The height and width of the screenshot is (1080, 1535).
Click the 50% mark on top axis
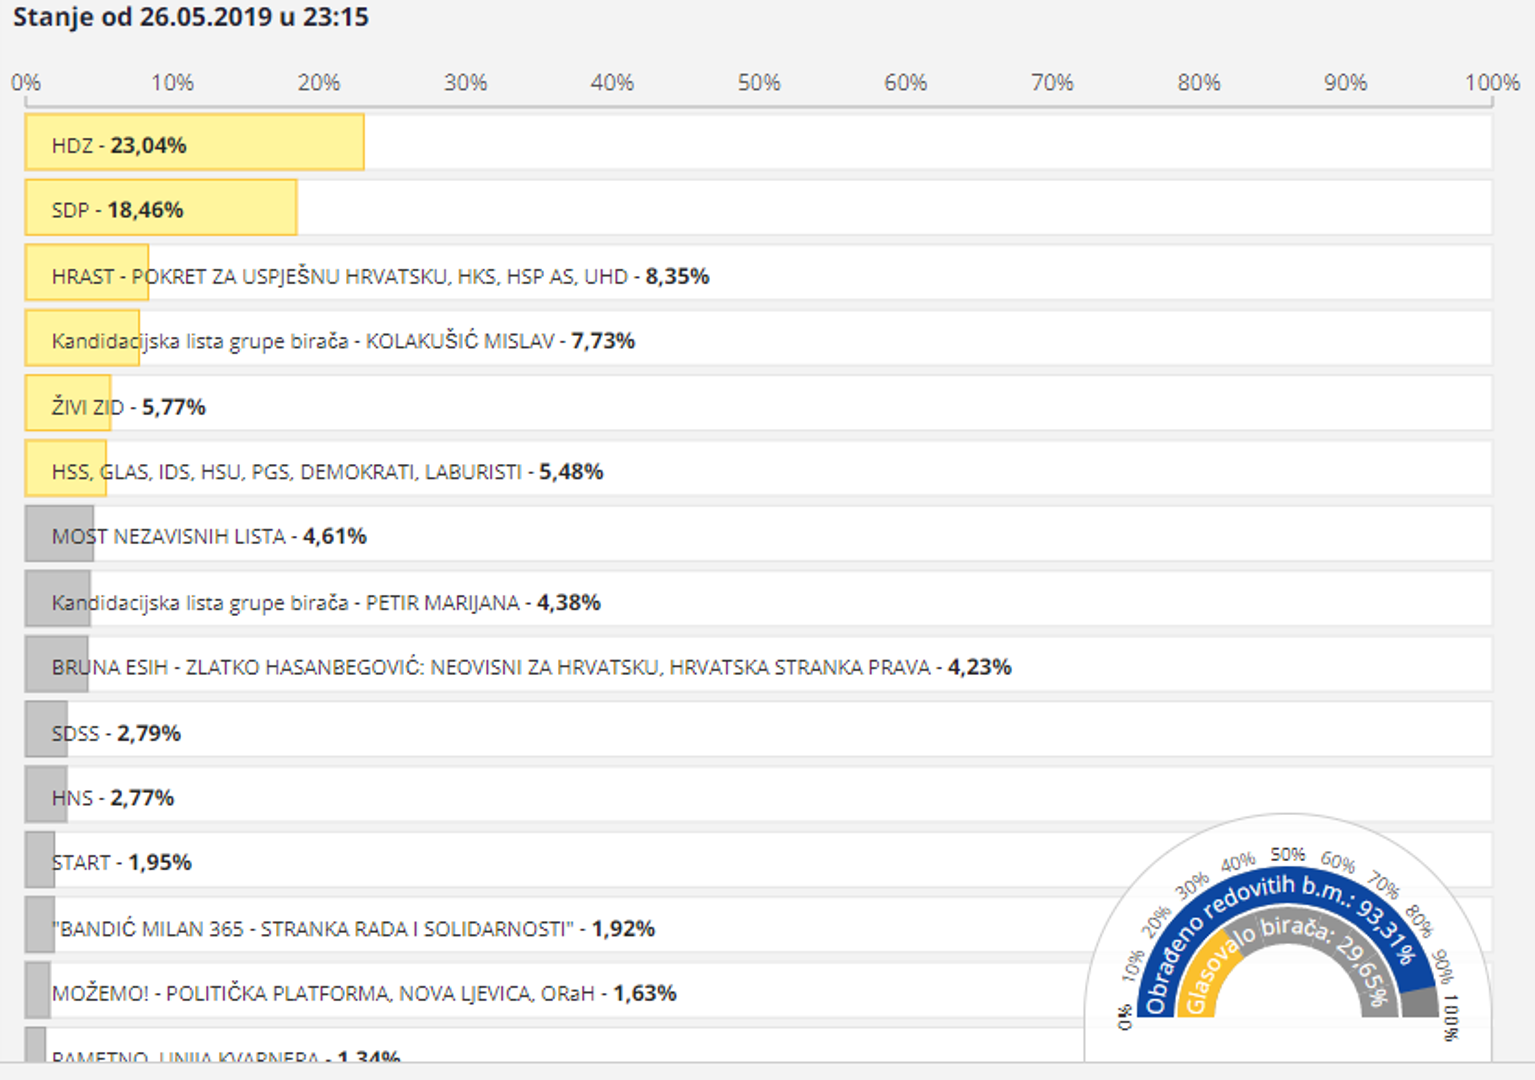pyautogui.click(x=759, y=83)
